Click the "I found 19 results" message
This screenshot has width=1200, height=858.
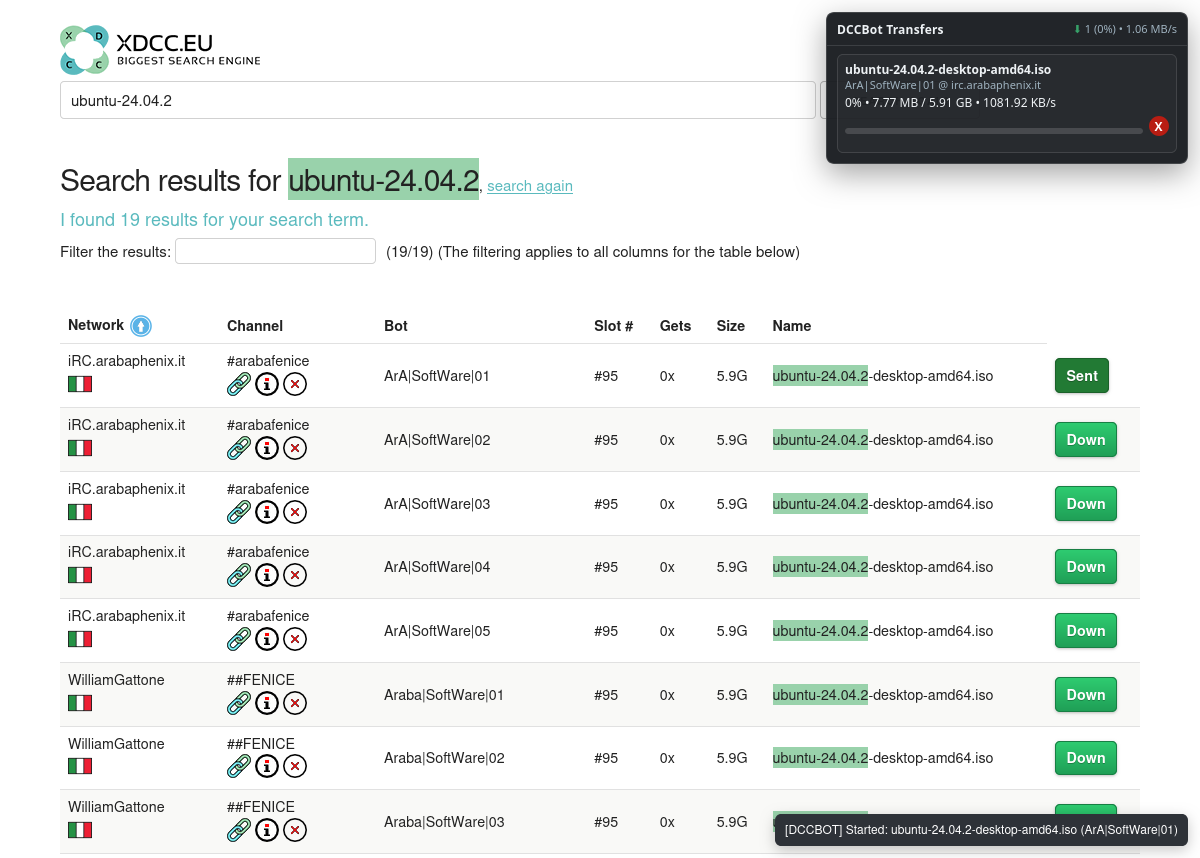(214, 220)
